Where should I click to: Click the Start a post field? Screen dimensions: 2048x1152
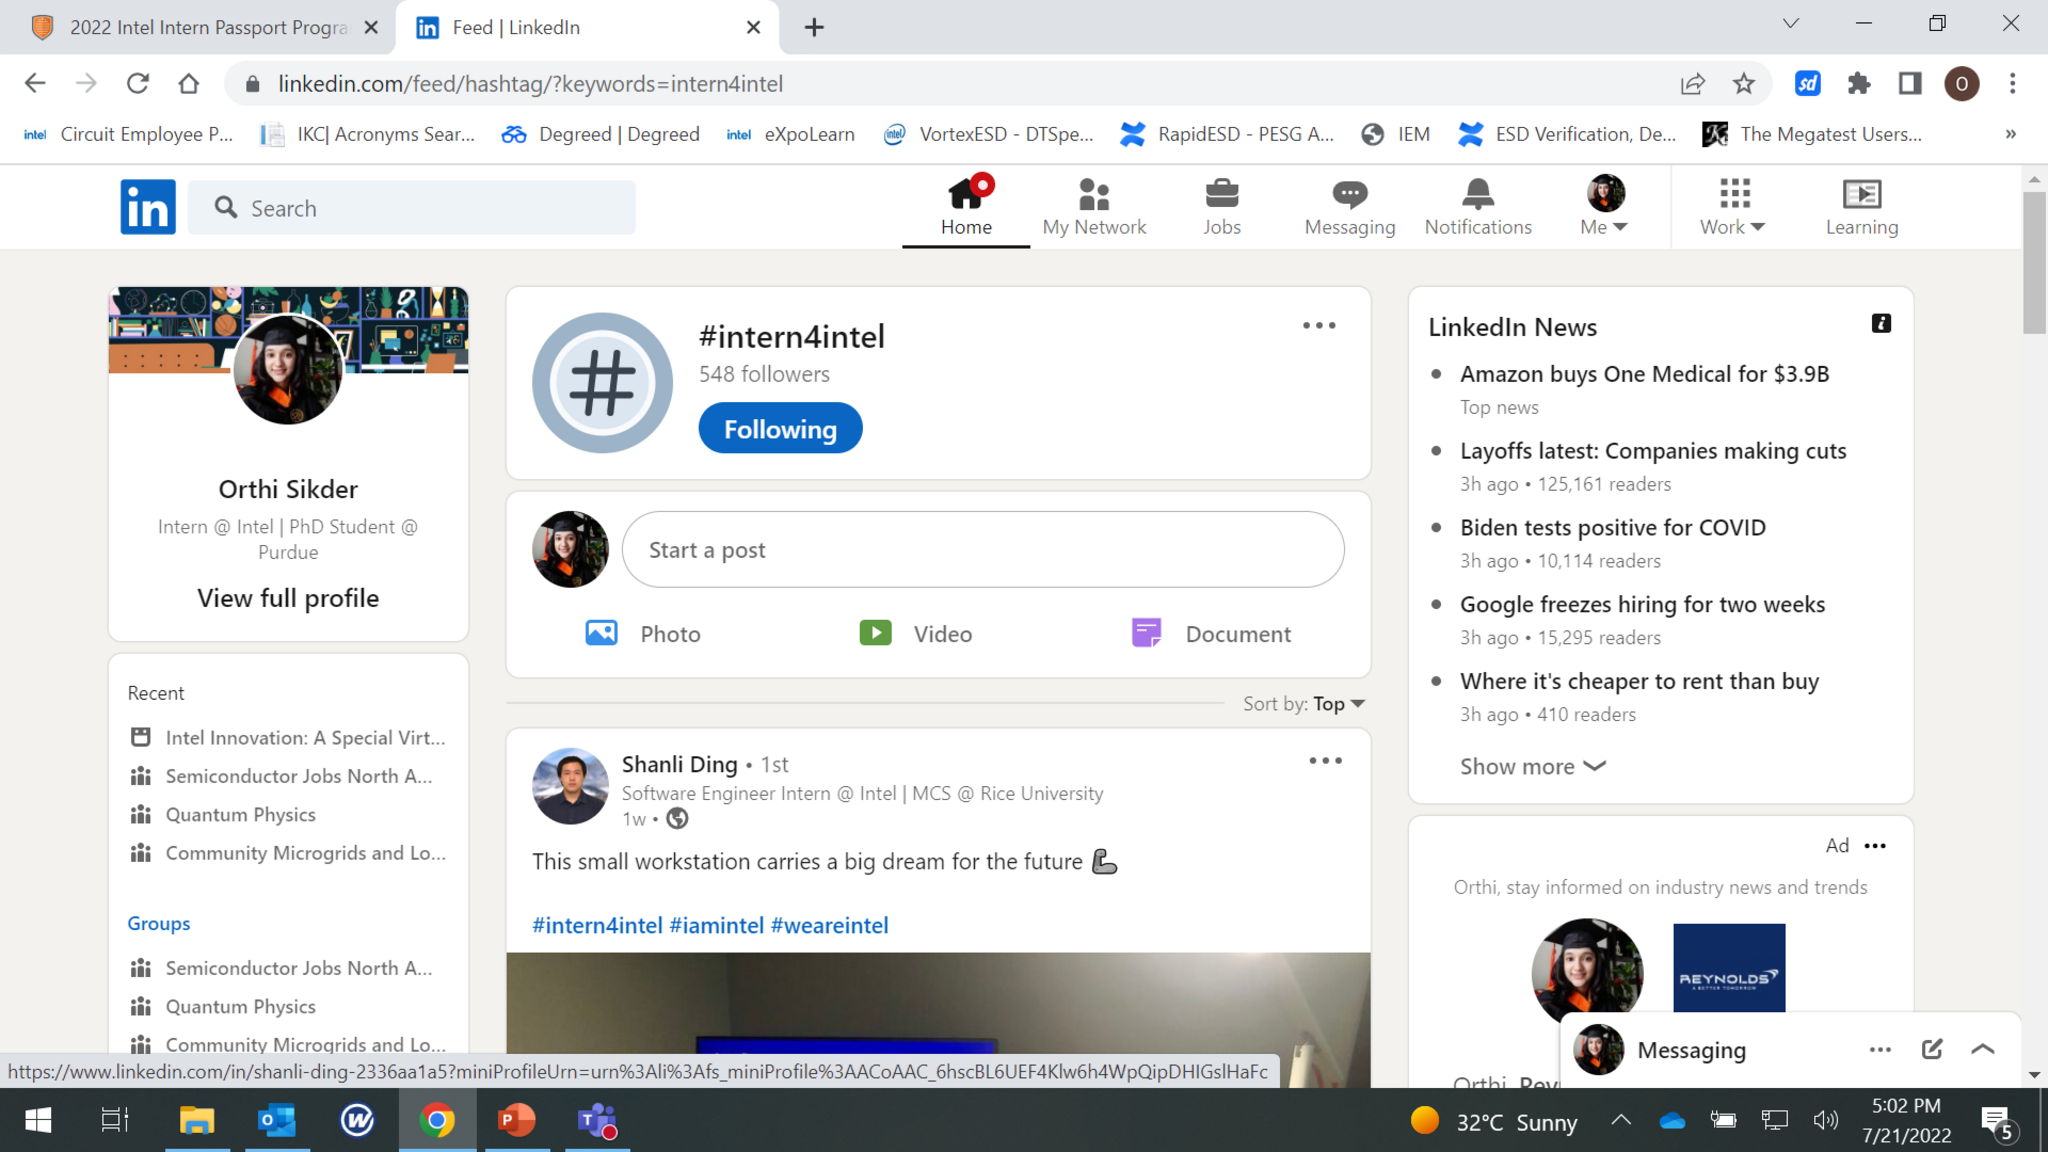(x=982, y=550)
